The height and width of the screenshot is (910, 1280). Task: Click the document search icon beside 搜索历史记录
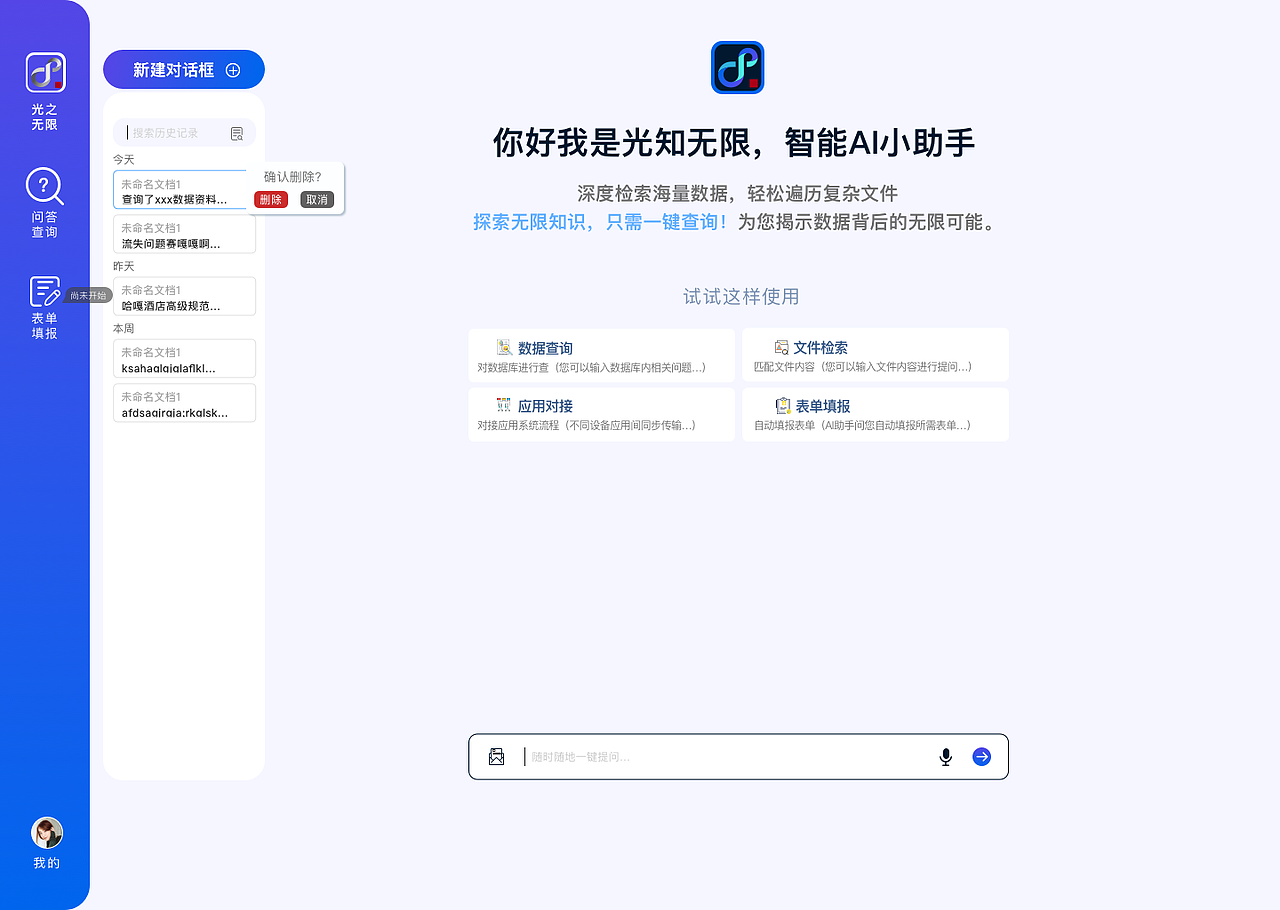[x=237, y=133]
